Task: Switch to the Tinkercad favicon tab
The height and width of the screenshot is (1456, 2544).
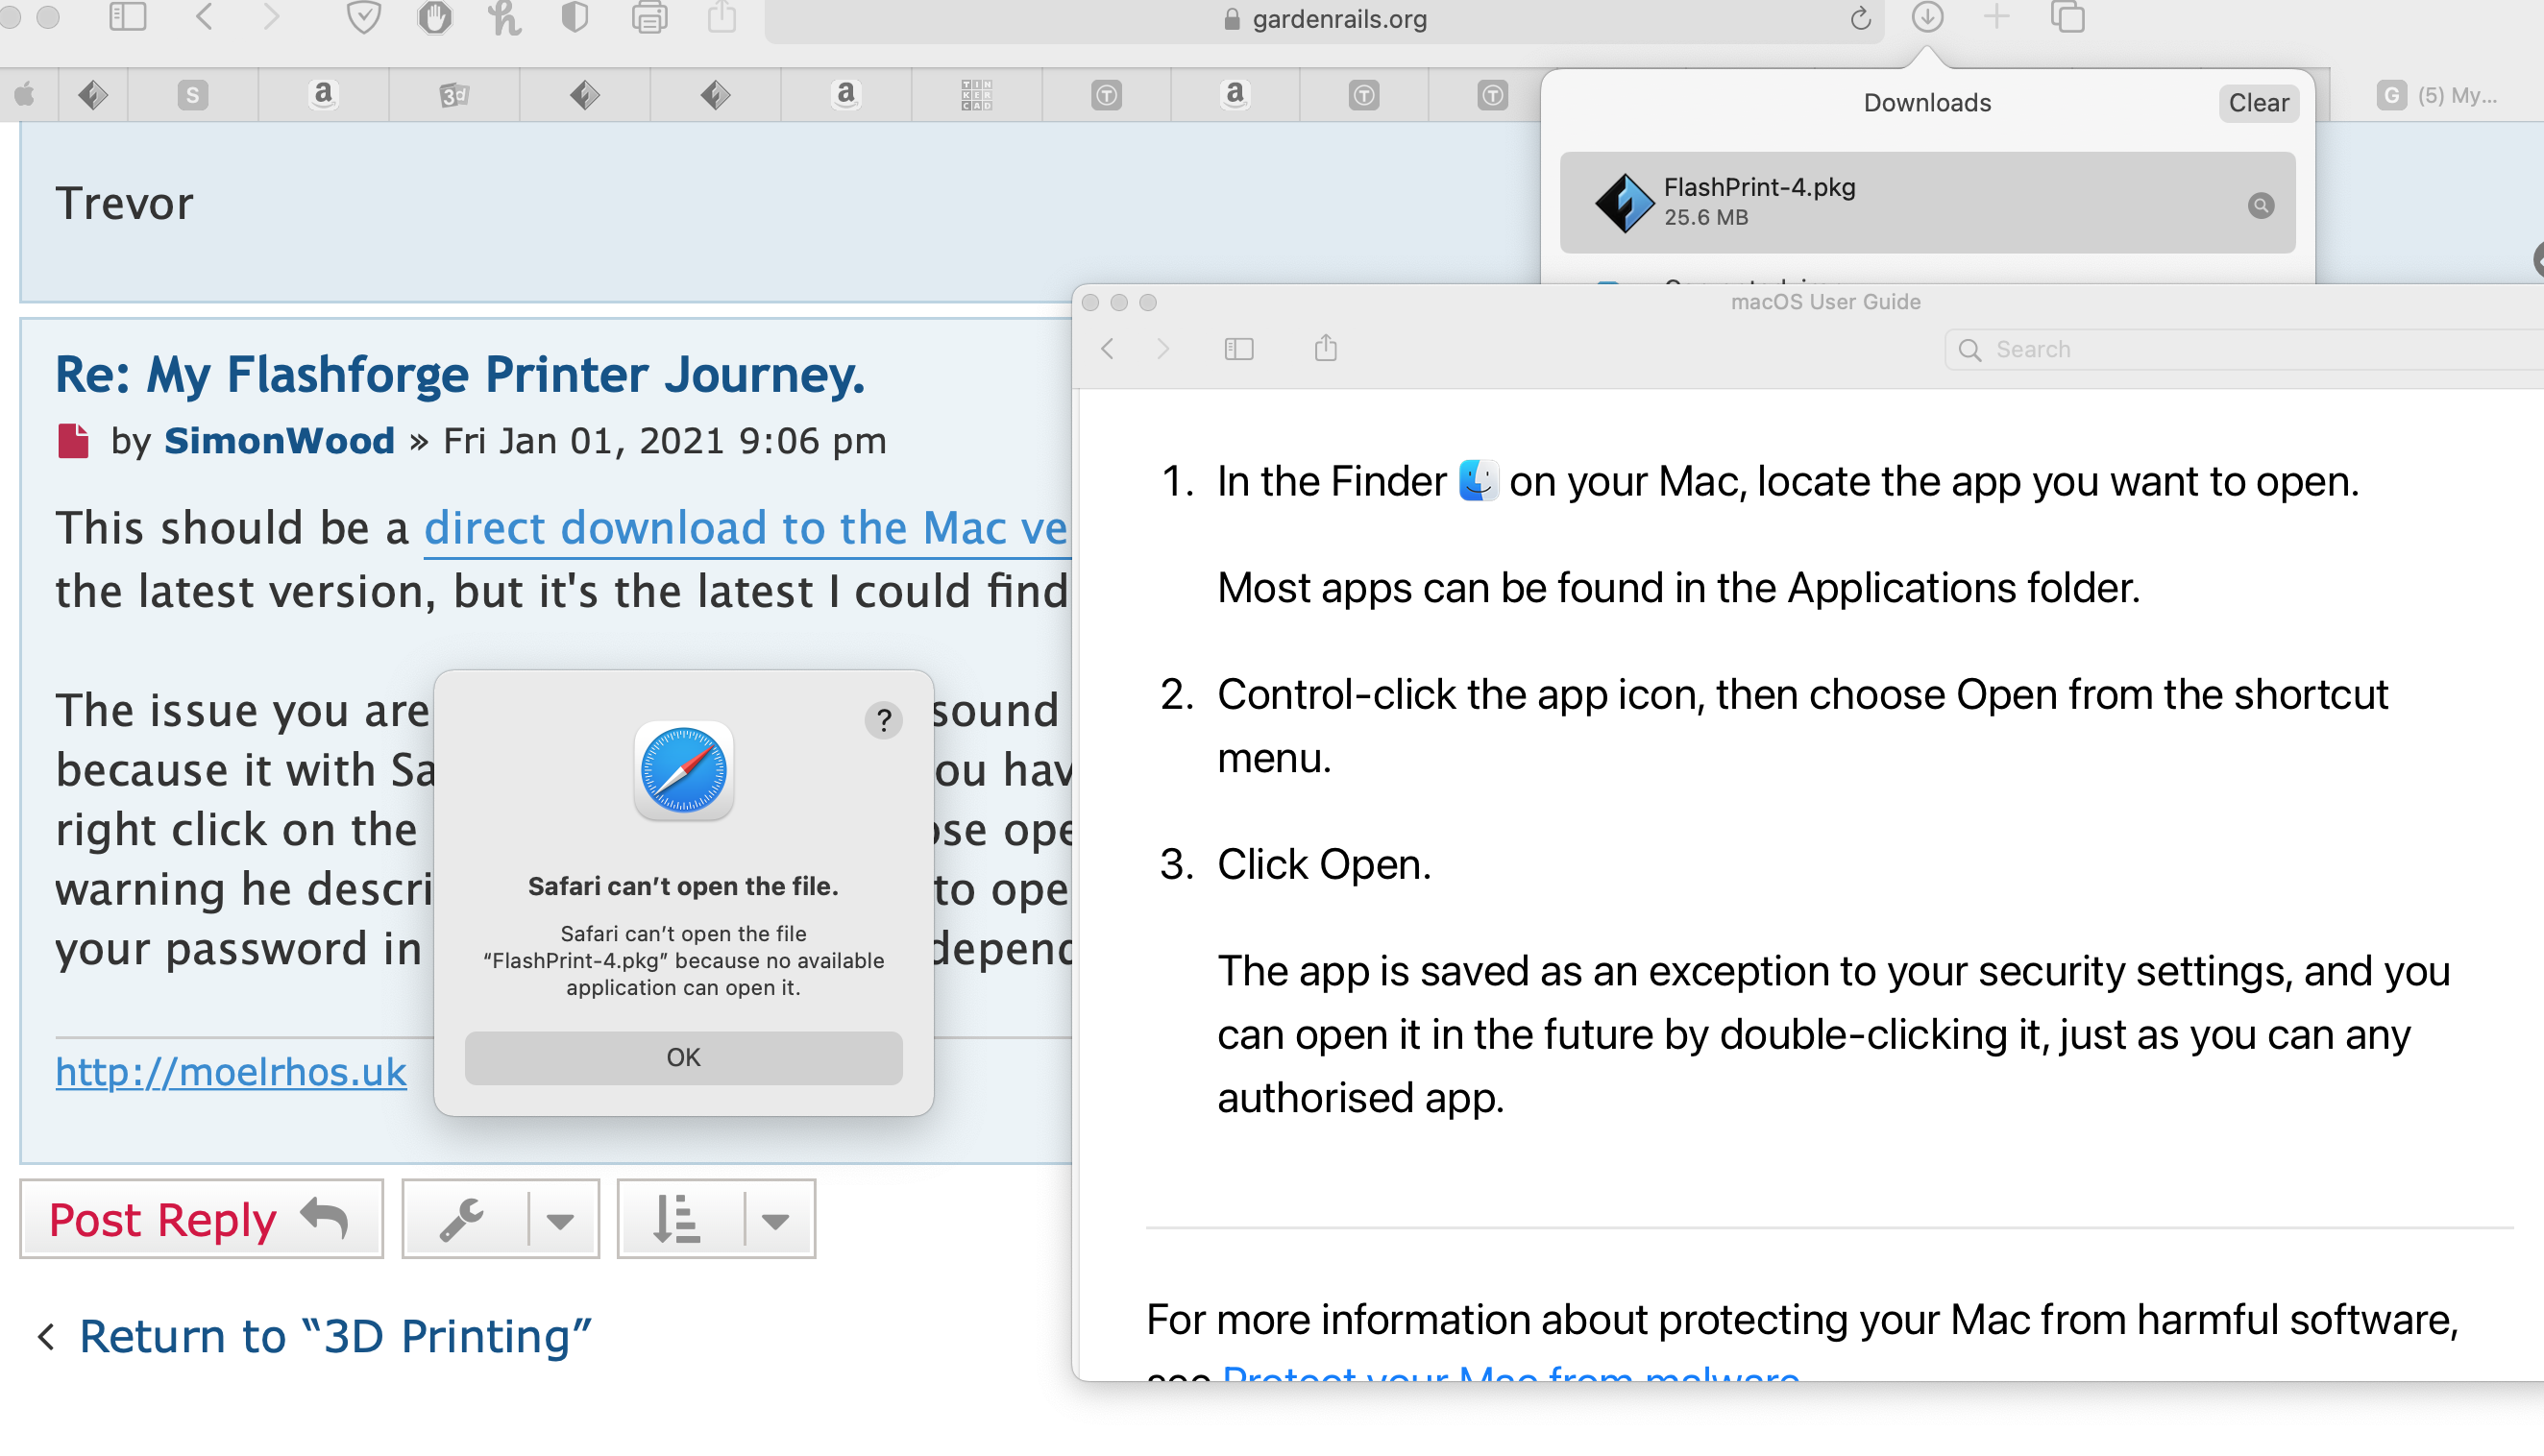Action: tap(976, 95)
